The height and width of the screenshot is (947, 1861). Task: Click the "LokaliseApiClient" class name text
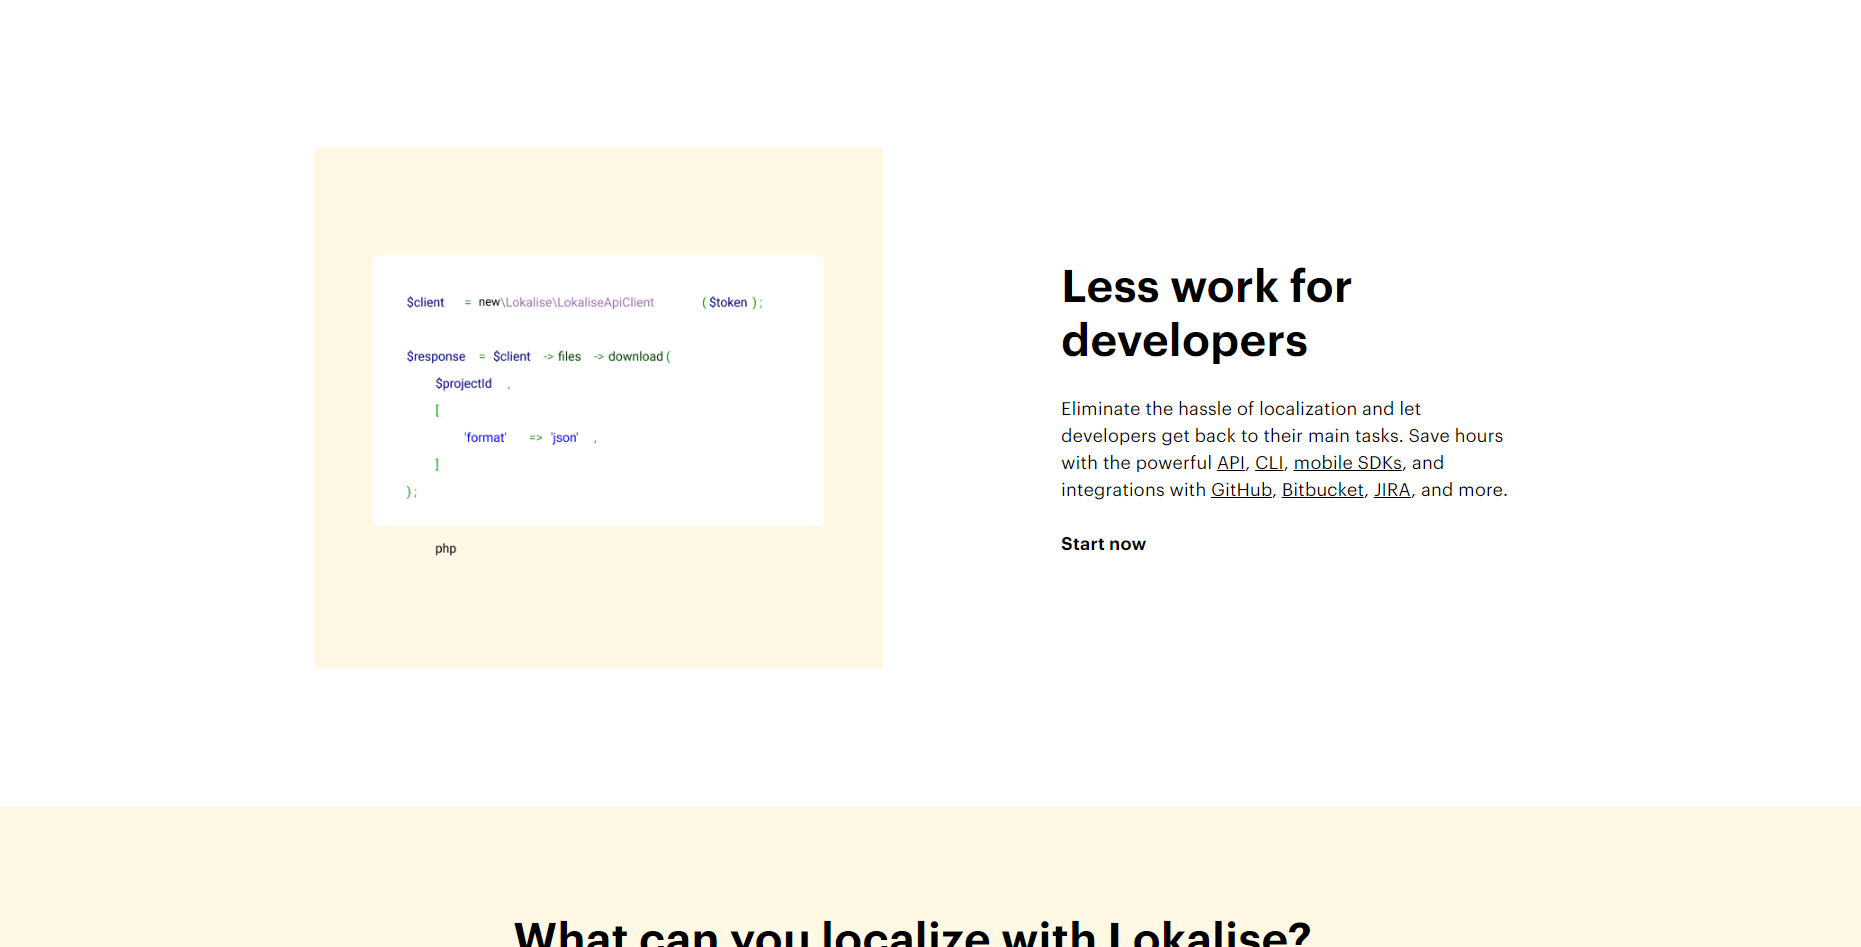(x=605, y=303)
